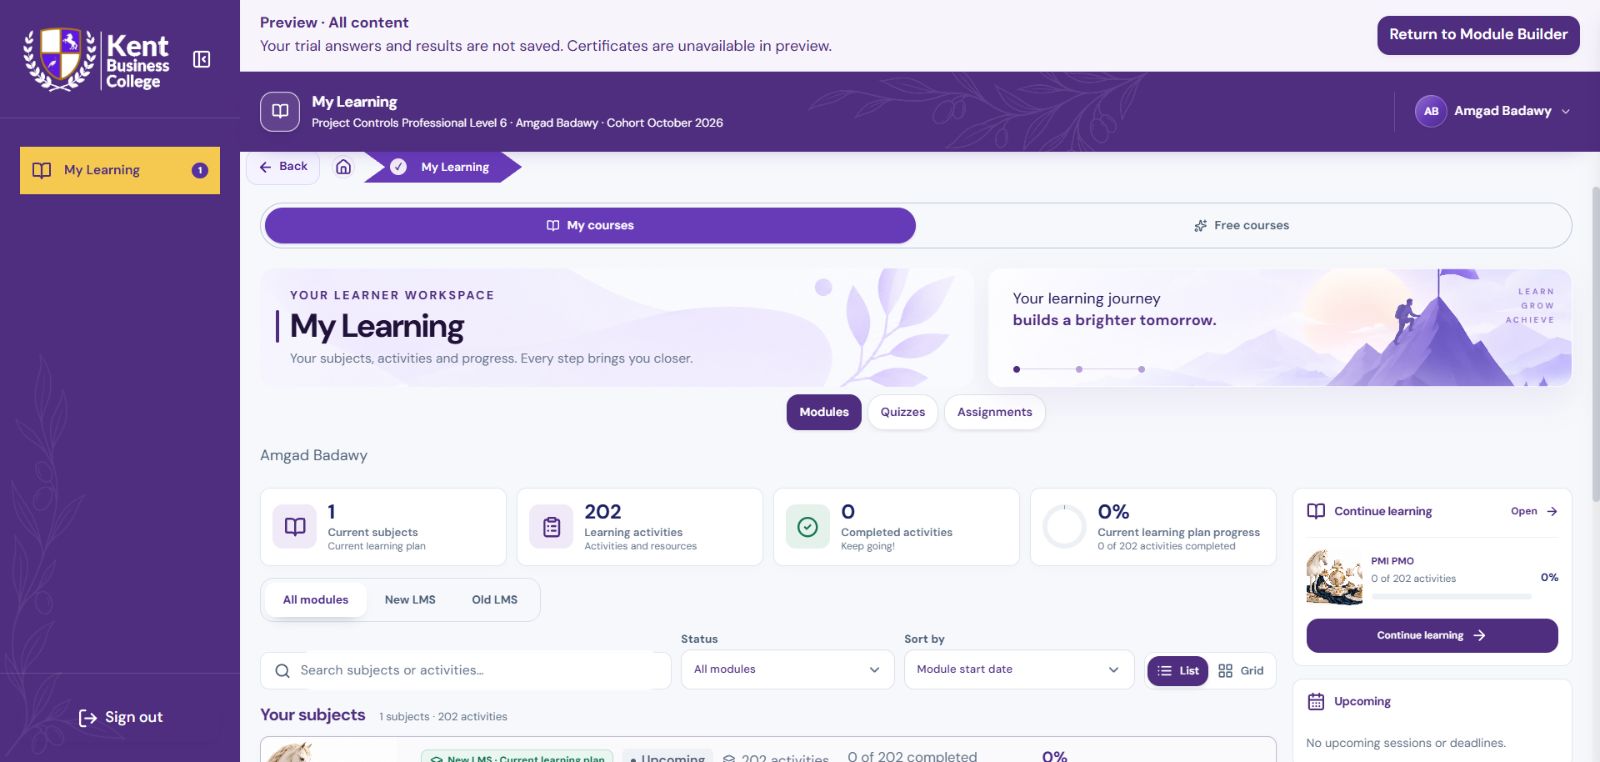Select the Assignments tab
1600x762 pixels.
point(994,412)
